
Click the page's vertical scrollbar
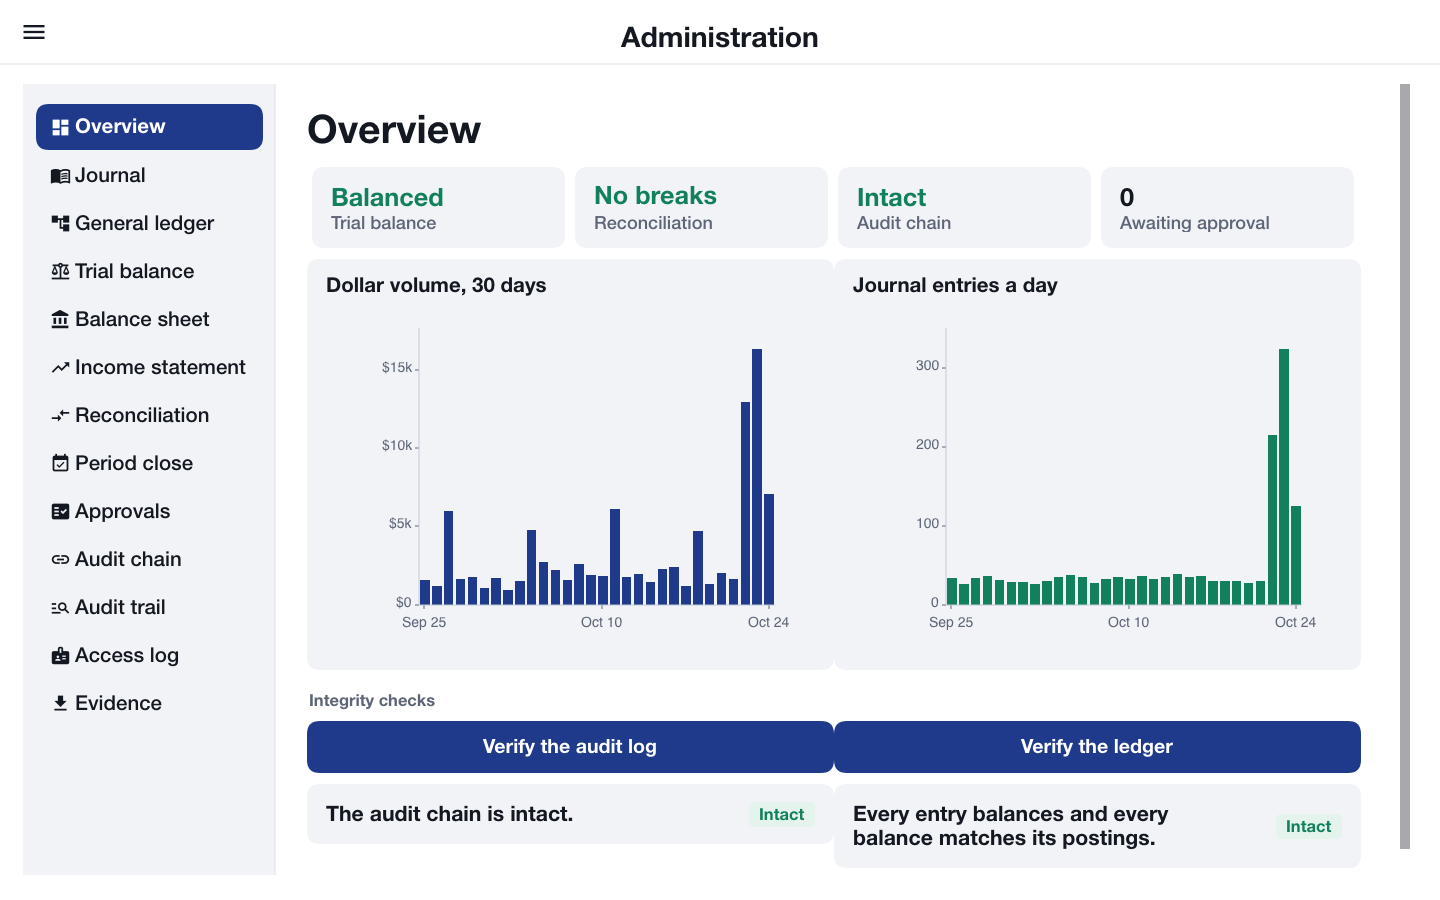[x=1405, y=466]
